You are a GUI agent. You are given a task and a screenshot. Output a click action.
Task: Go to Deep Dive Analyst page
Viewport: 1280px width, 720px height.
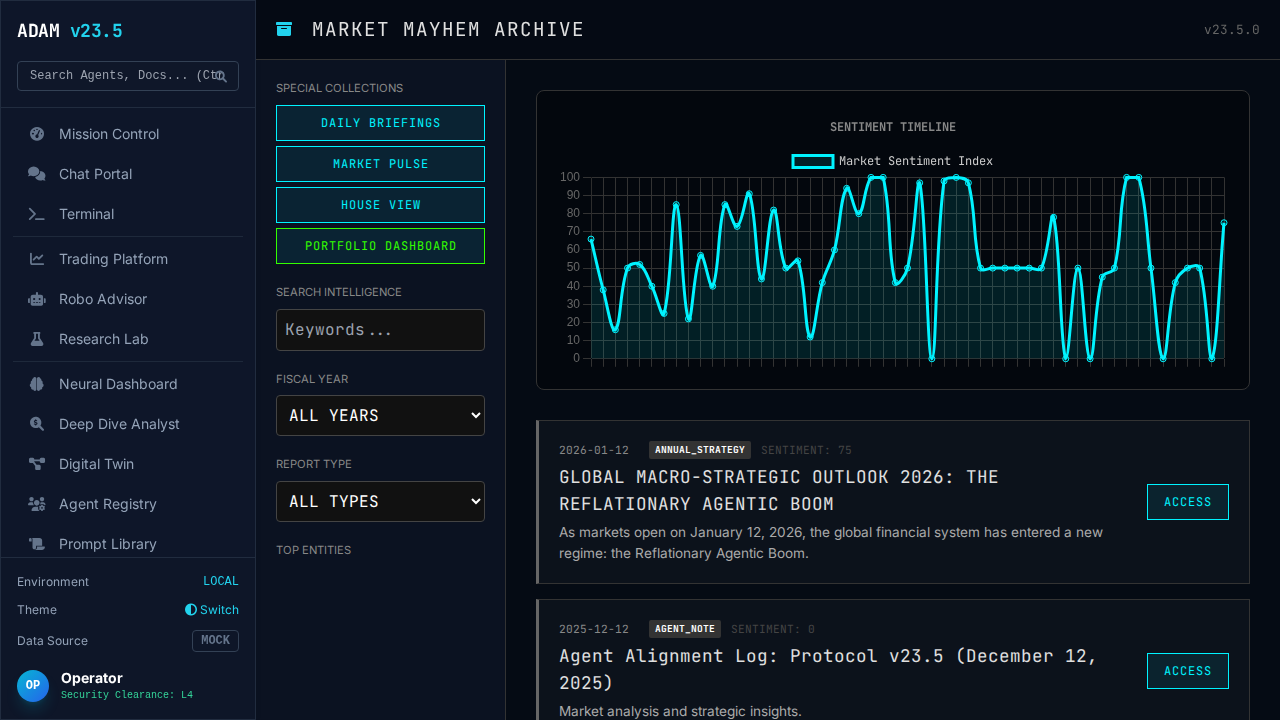pyautogui.click(x=119, y=424)
